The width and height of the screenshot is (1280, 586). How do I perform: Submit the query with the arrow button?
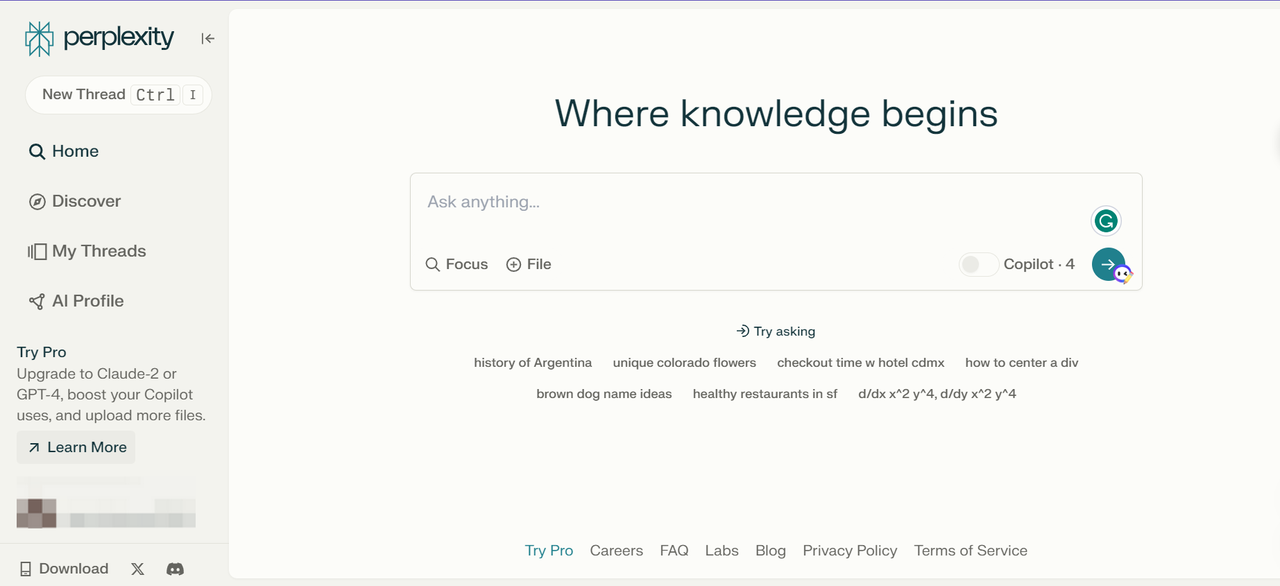tap(1108, 264)
